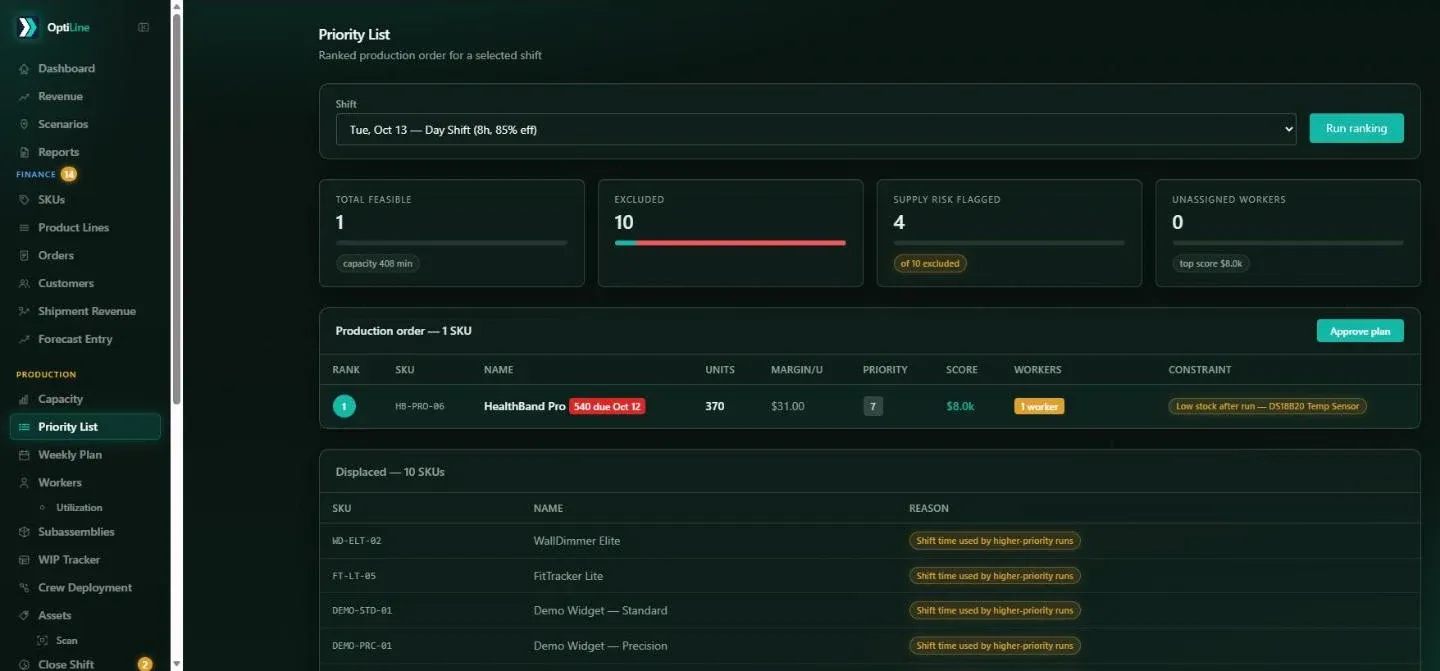
Task: Click the Workers sidebar icon
Action: pos(24,483)
